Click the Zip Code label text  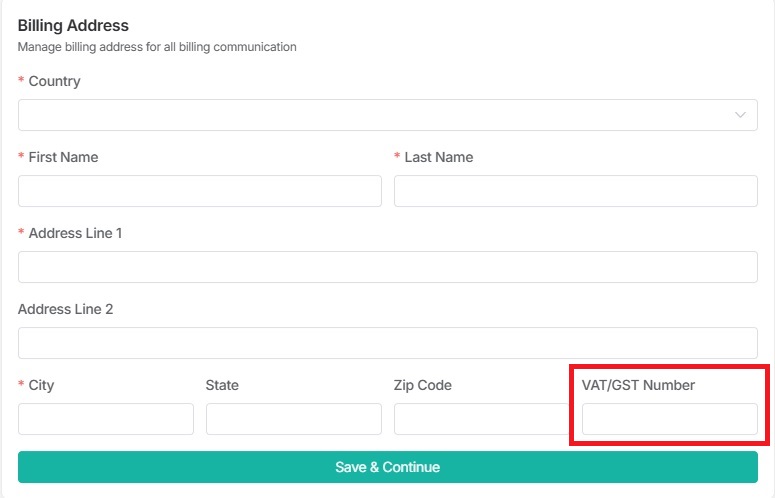(x=423, y=385)
